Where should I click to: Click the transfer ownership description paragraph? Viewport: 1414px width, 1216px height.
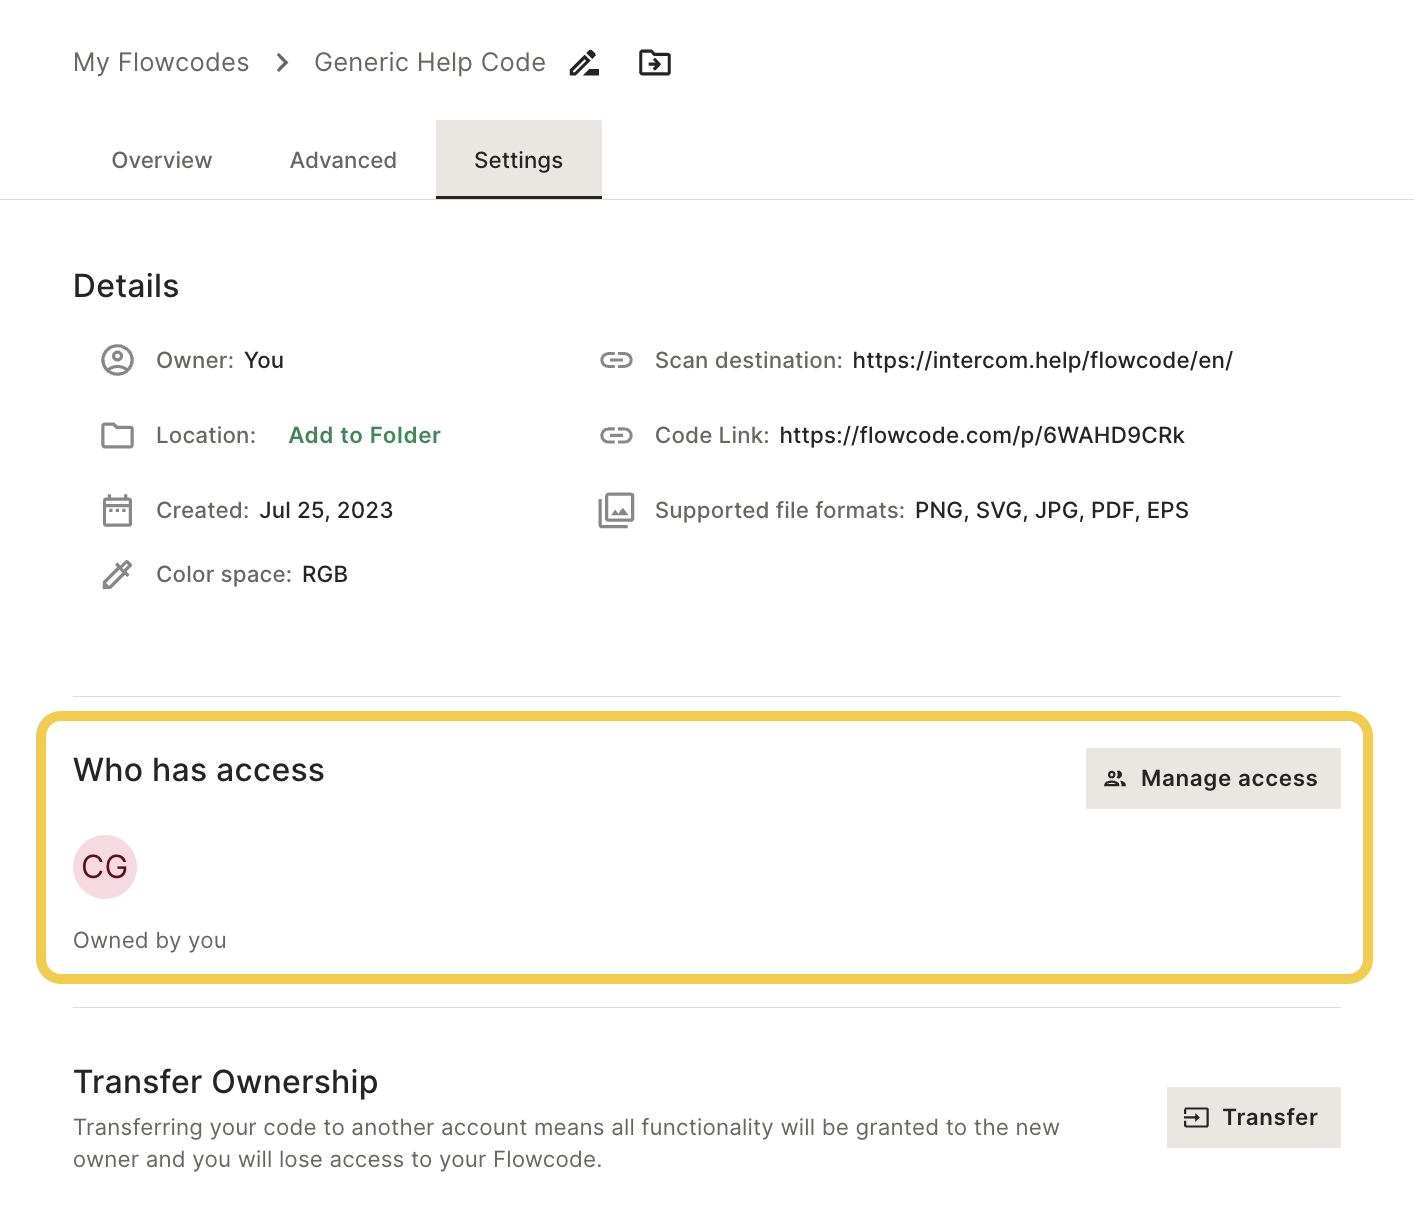click(566, 1143)
